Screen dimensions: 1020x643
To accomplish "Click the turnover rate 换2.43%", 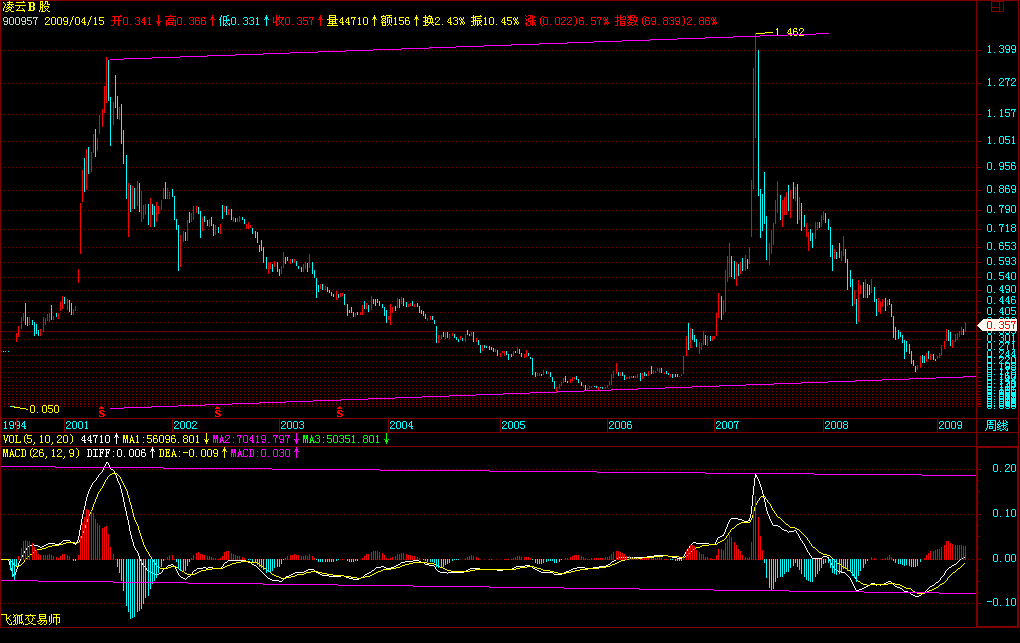I will [444, 21].
